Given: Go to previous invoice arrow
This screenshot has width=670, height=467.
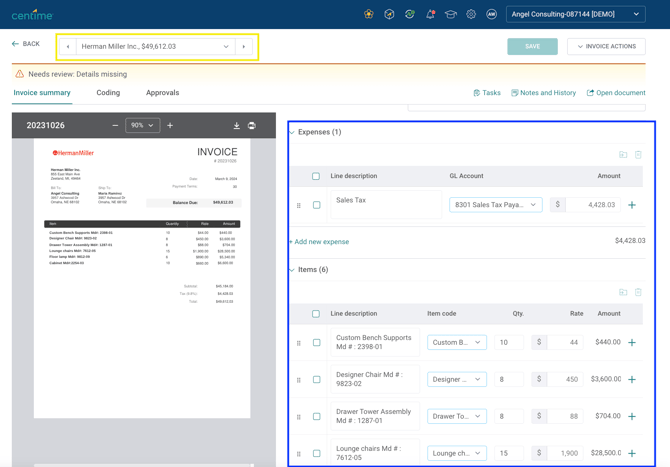Looking at the screenshot, I should tap(68, 47).
